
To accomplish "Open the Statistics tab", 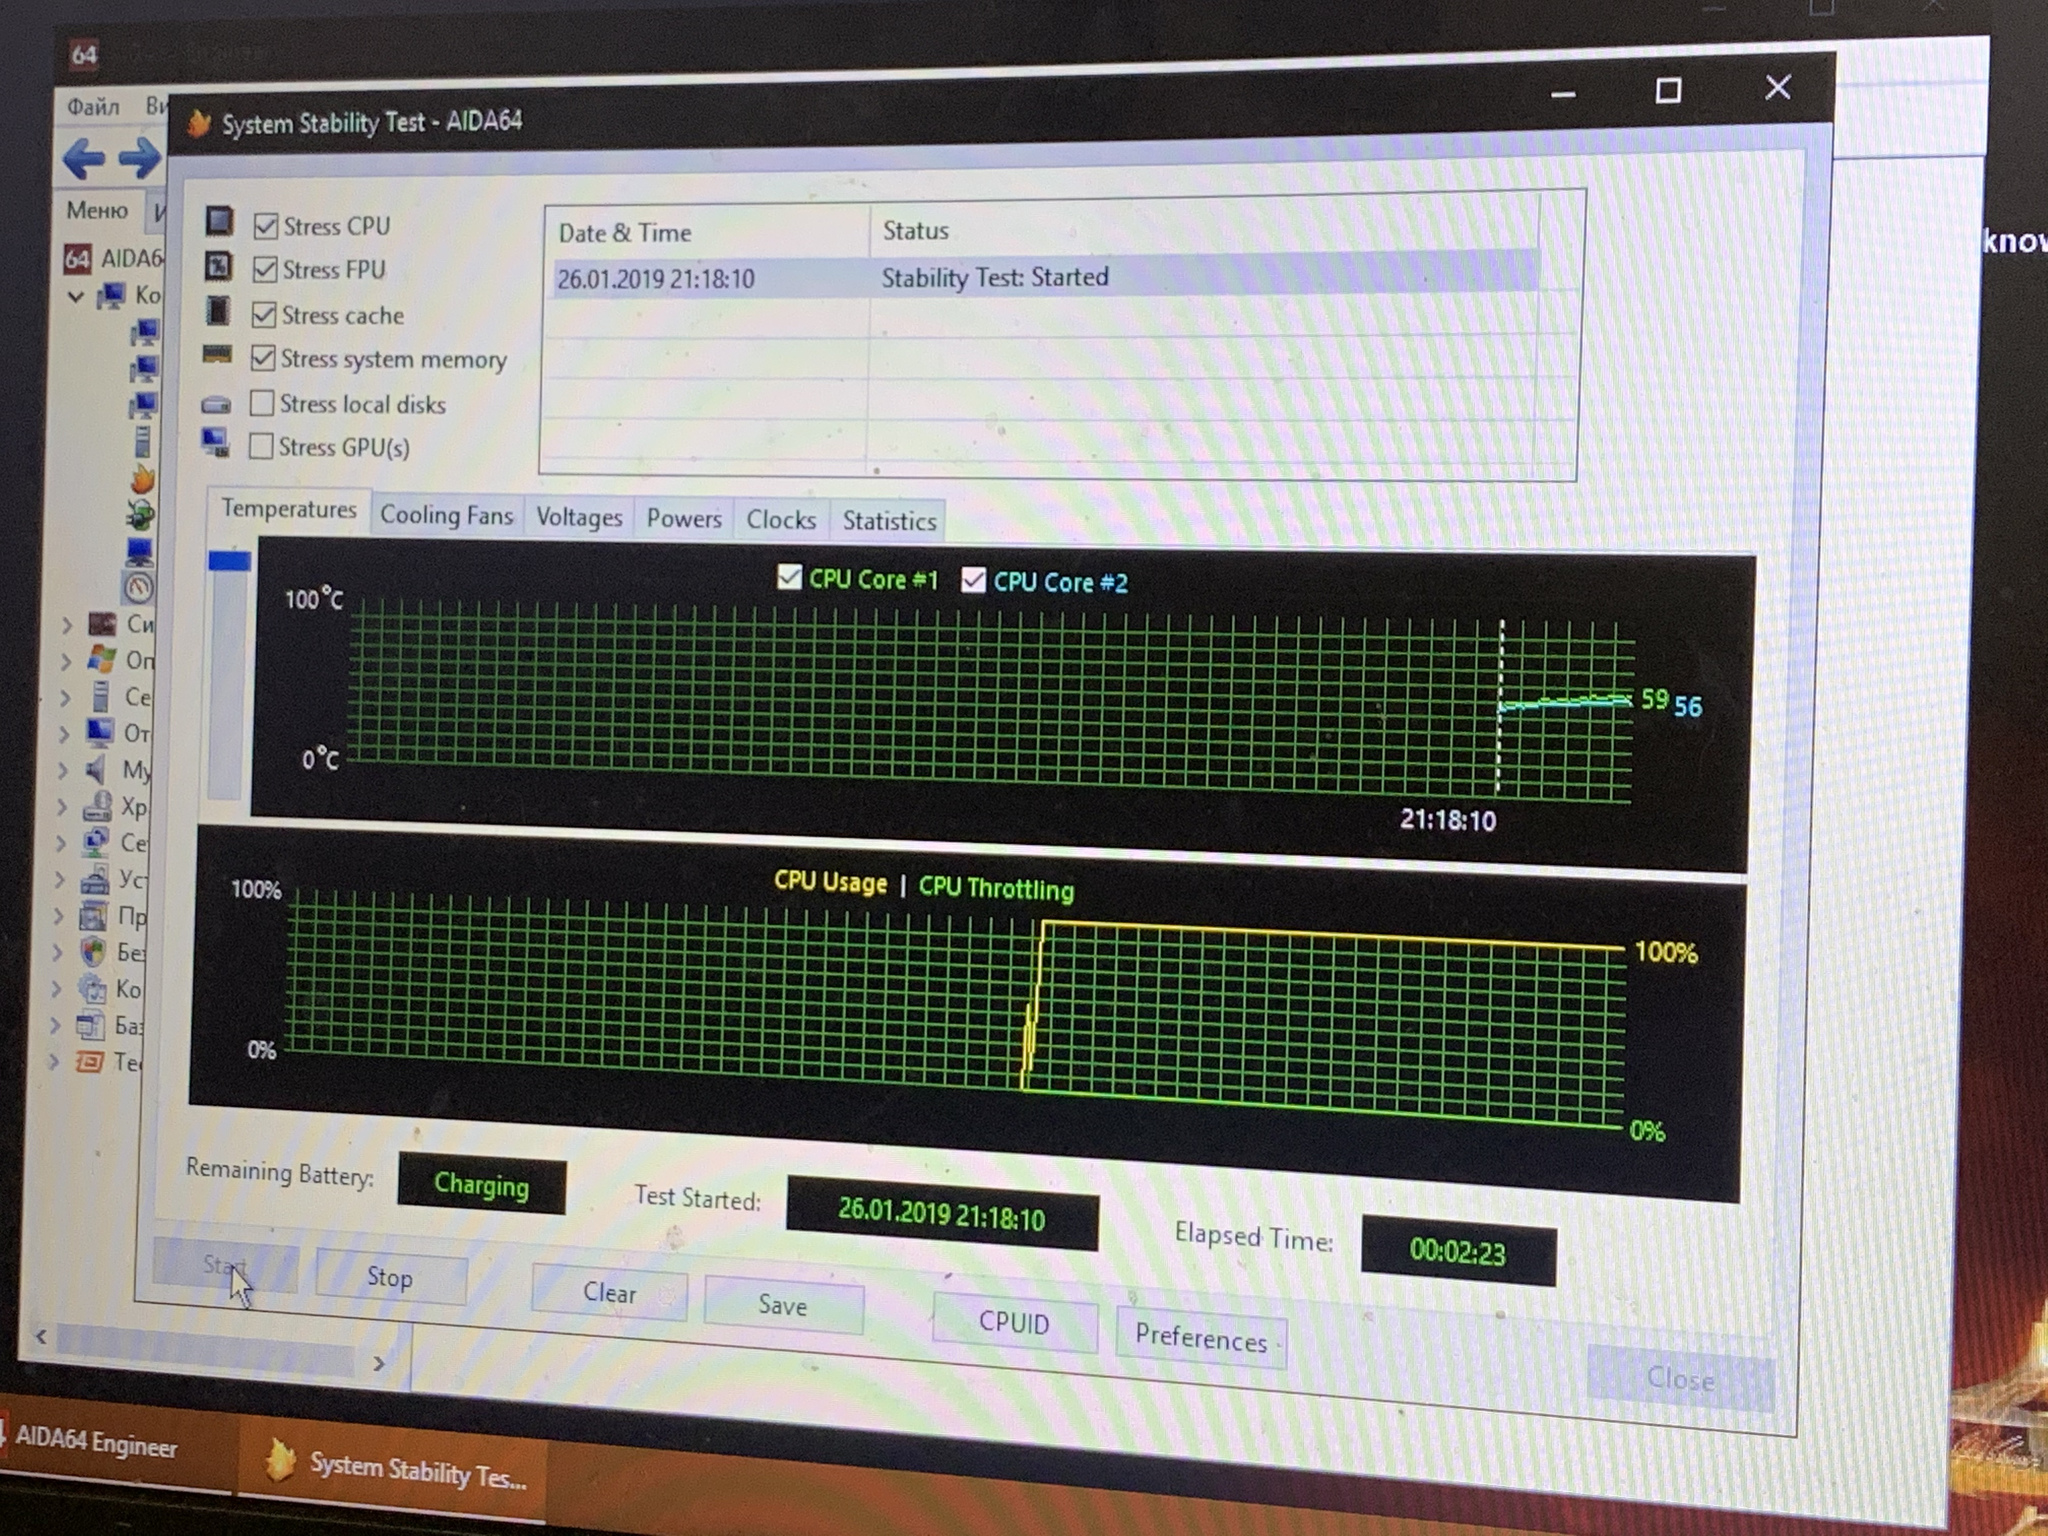I will [888, 521].
